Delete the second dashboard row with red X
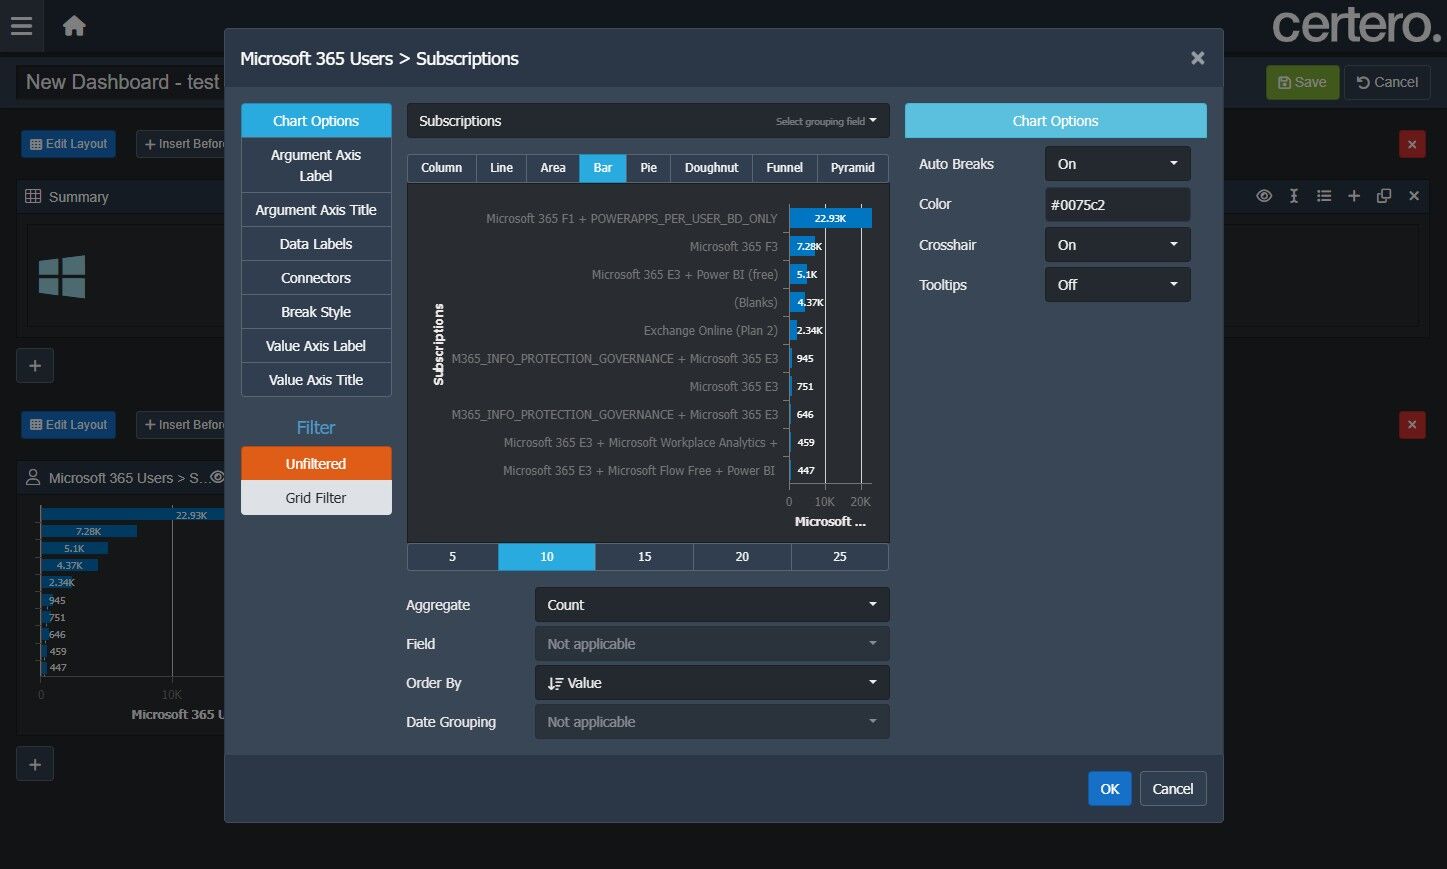This screenshot has width=1447, height=869. coord(1412,425)
